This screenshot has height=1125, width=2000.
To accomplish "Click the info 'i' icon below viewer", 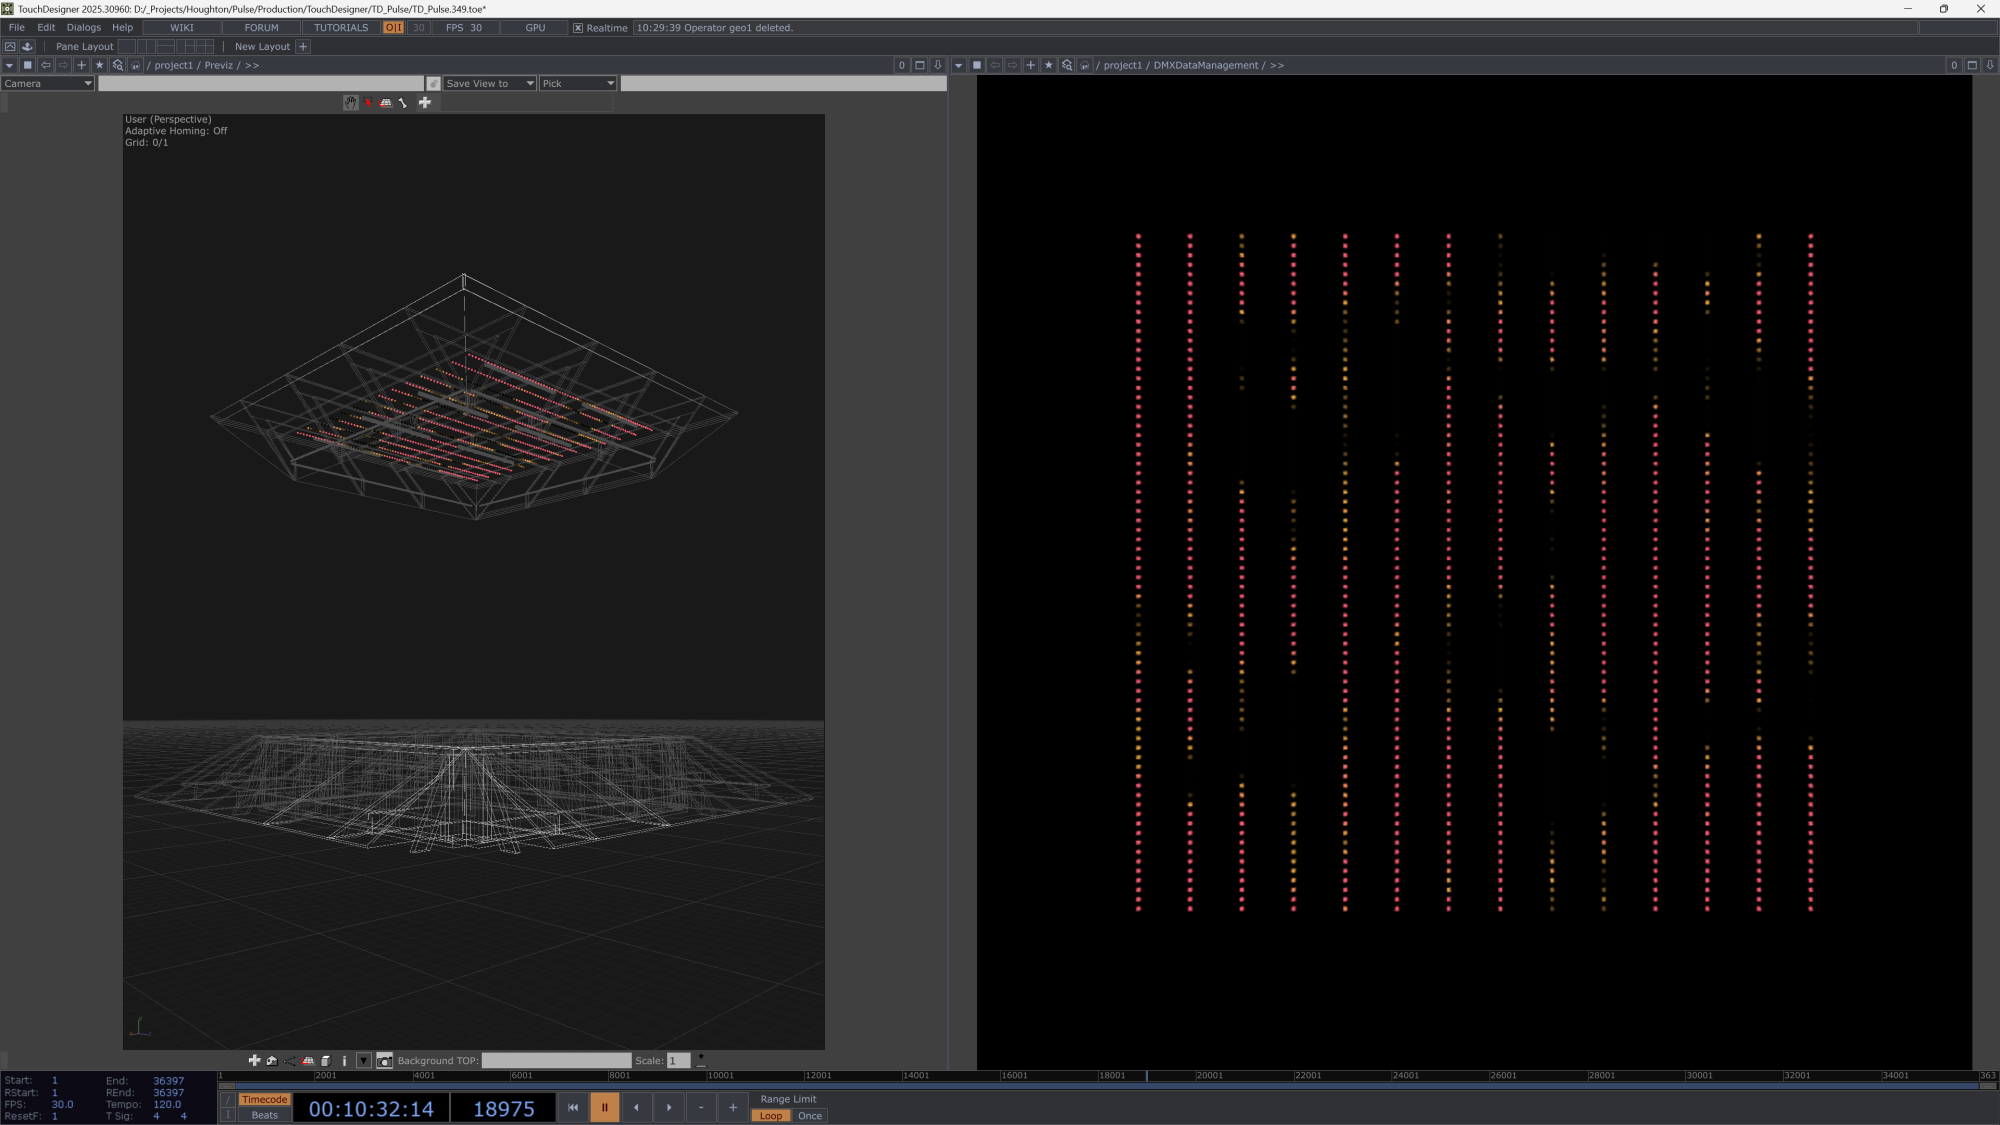I will [344, 1061].
